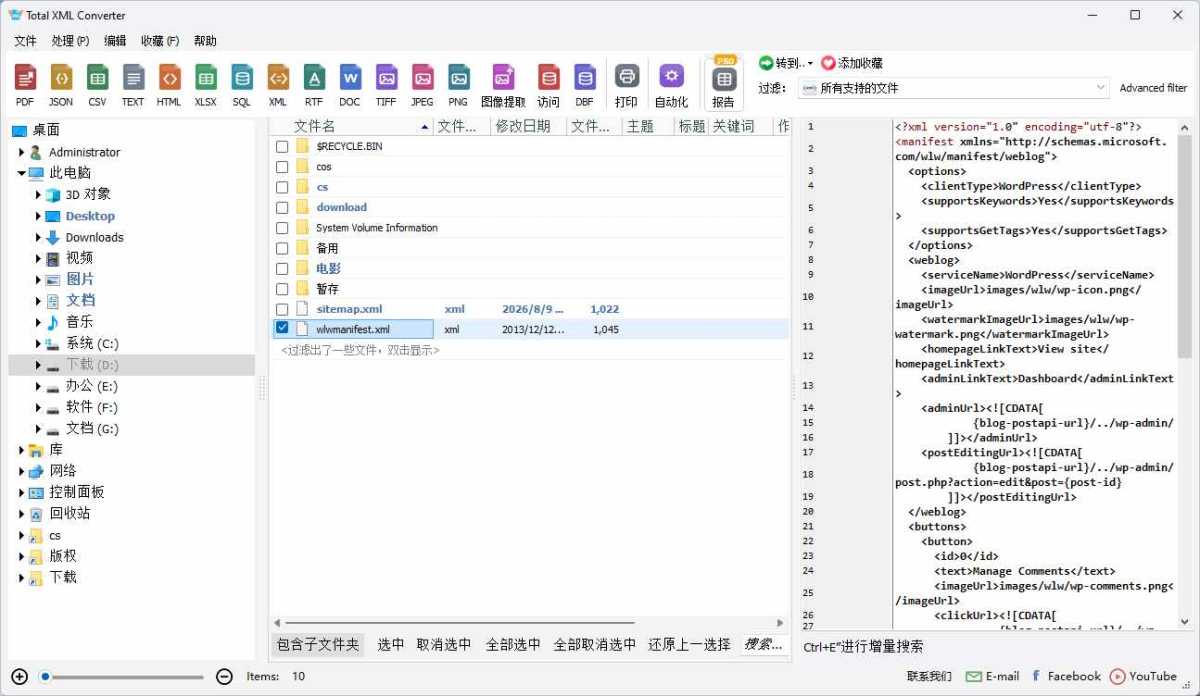Select the TIFF conversion icon
This screenshot has width=1200, height=696.
pos(386,85)
